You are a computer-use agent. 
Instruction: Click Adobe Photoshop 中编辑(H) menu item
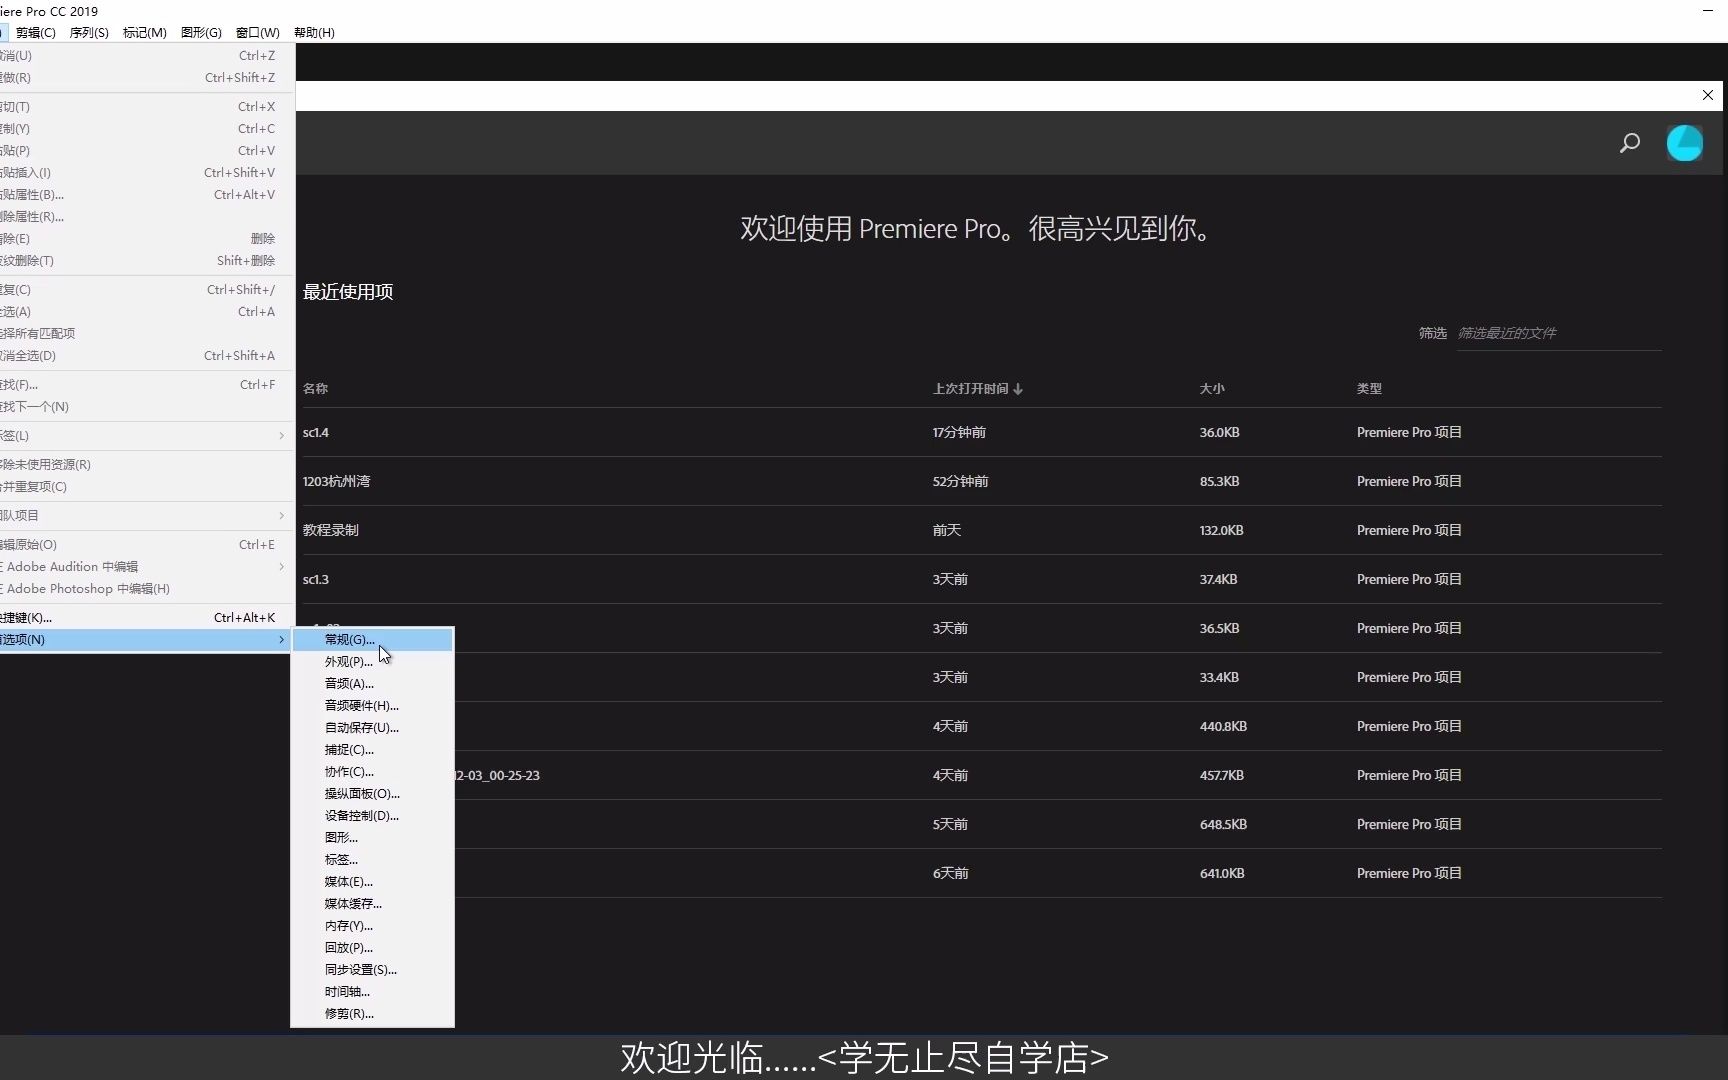coord(145,588)
